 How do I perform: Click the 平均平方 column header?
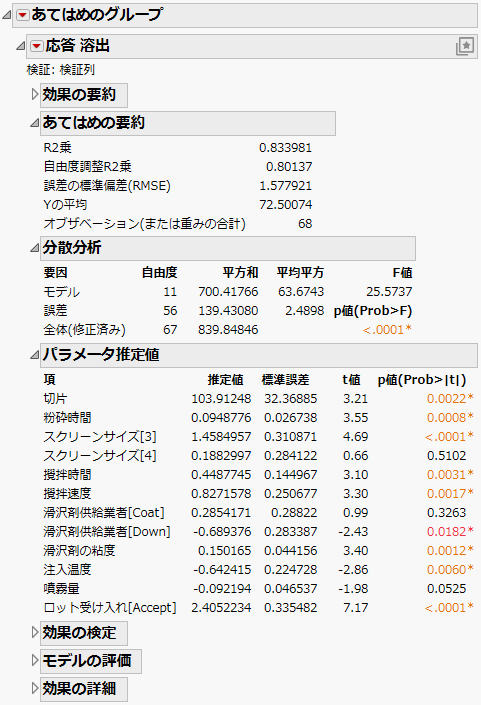coord(300,272)
